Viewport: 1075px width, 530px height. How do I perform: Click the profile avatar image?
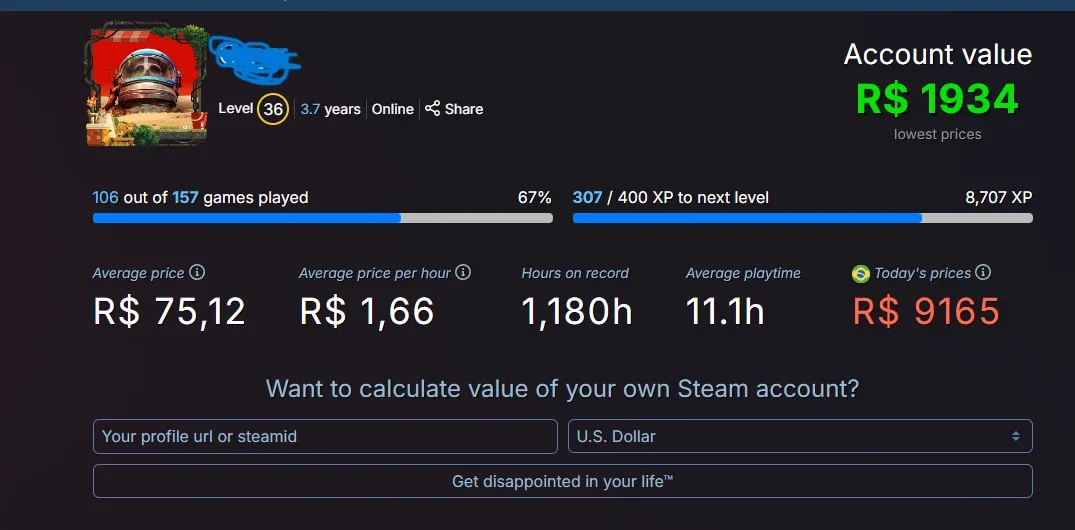tap(147, 84)
